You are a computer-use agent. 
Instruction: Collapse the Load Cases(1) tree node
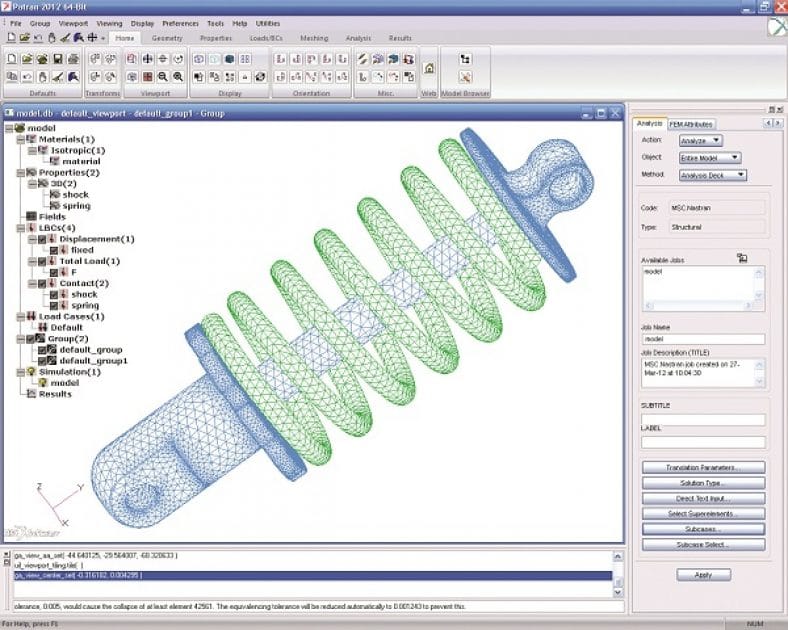coord(21,317)
